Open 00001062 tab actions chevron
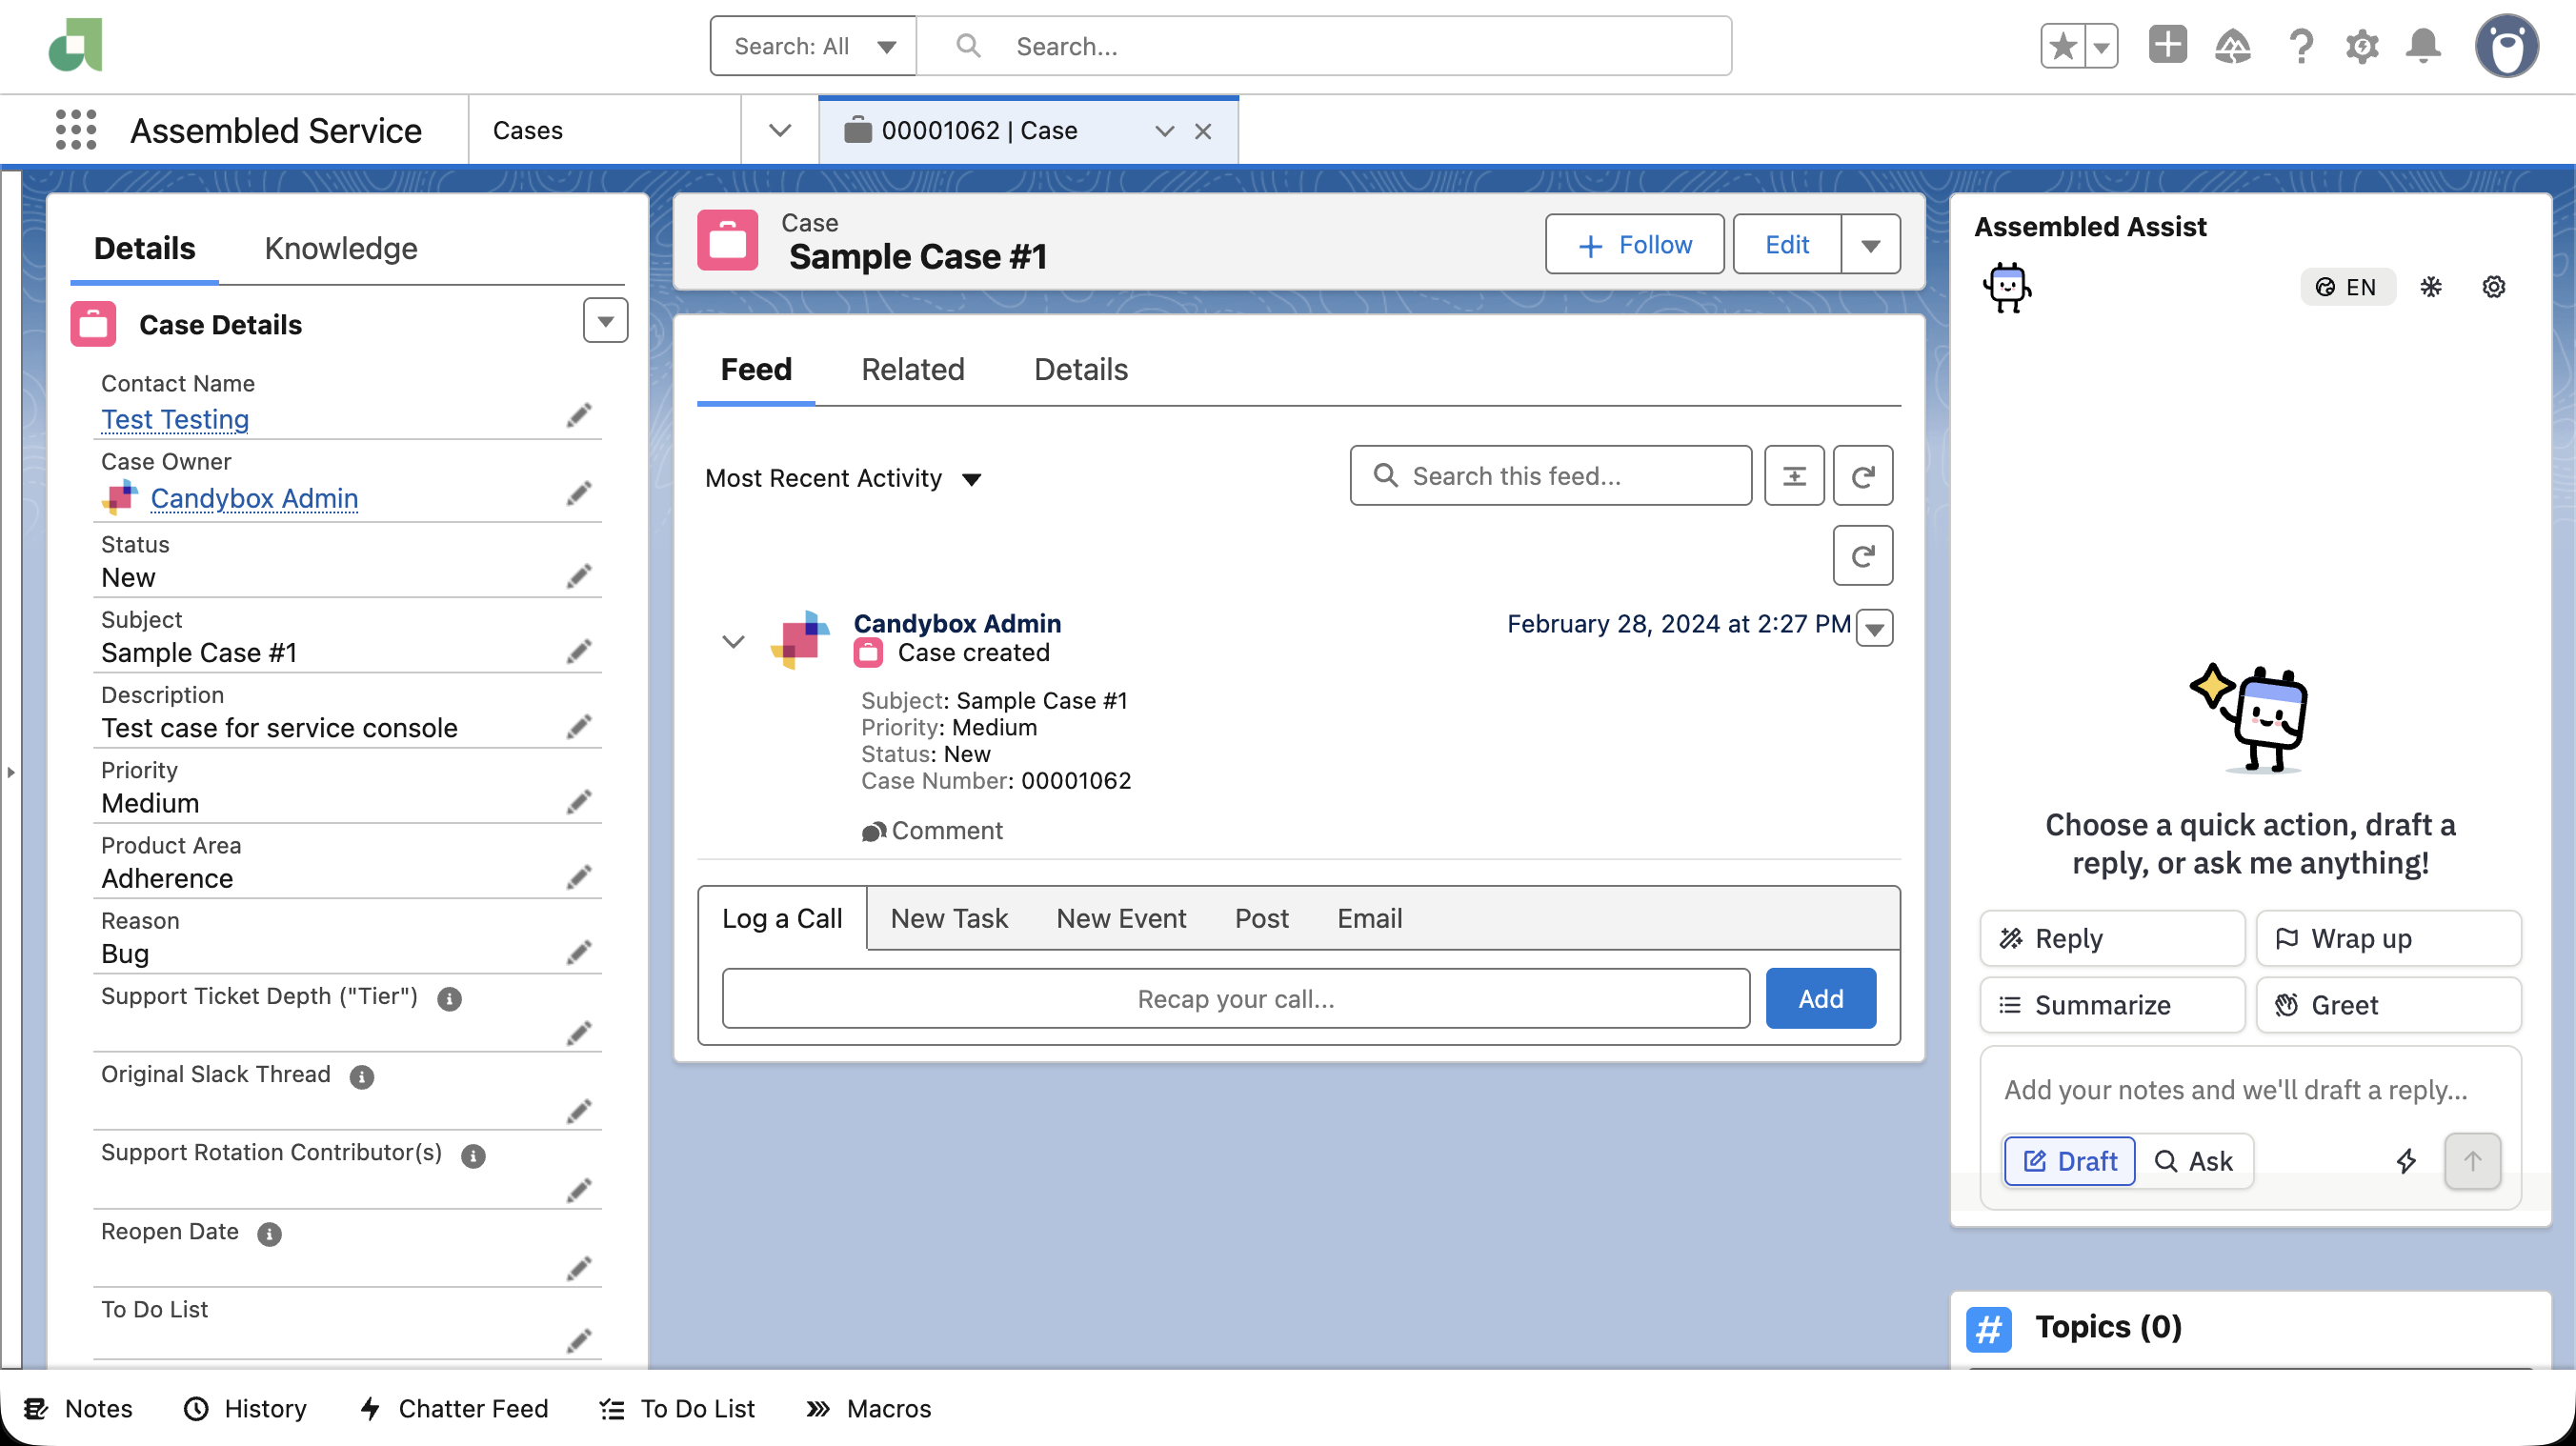Screen dimensions: 2576x1446 pos(1164,131)
